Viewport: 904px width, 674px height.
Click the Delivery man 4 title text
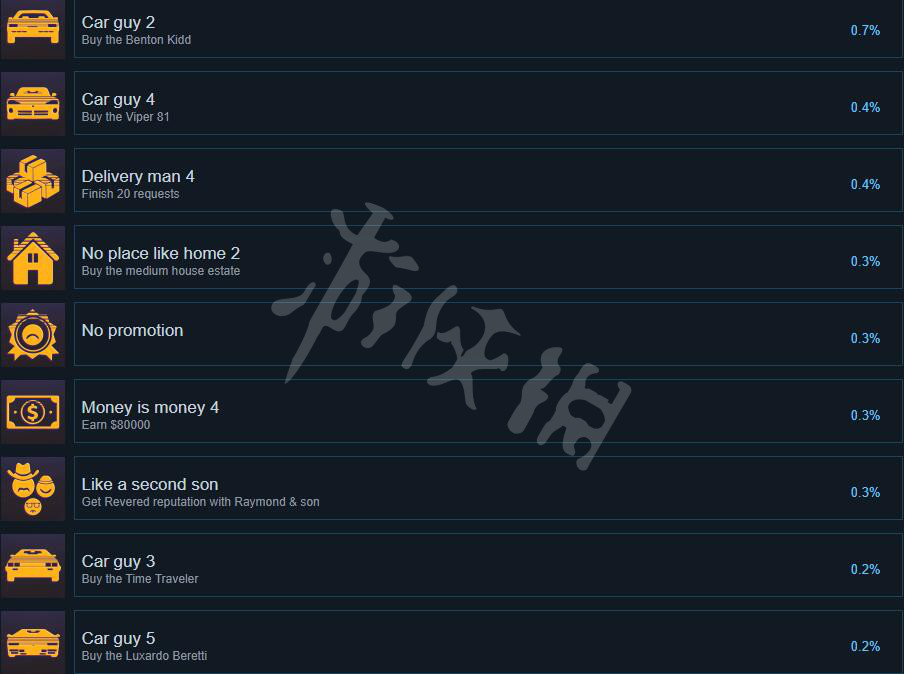click(138, 176)
